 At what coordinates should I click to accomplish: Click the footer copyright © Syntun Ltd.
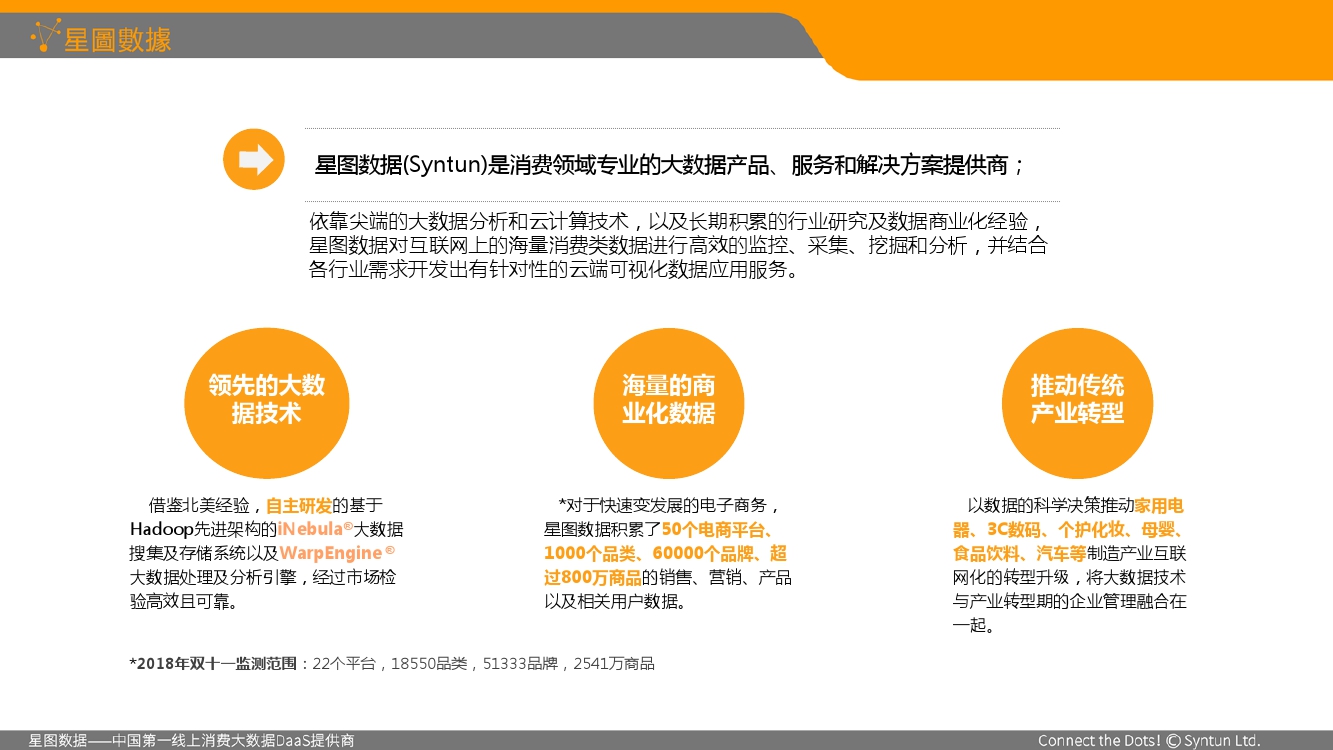[x=1213, y=741]
